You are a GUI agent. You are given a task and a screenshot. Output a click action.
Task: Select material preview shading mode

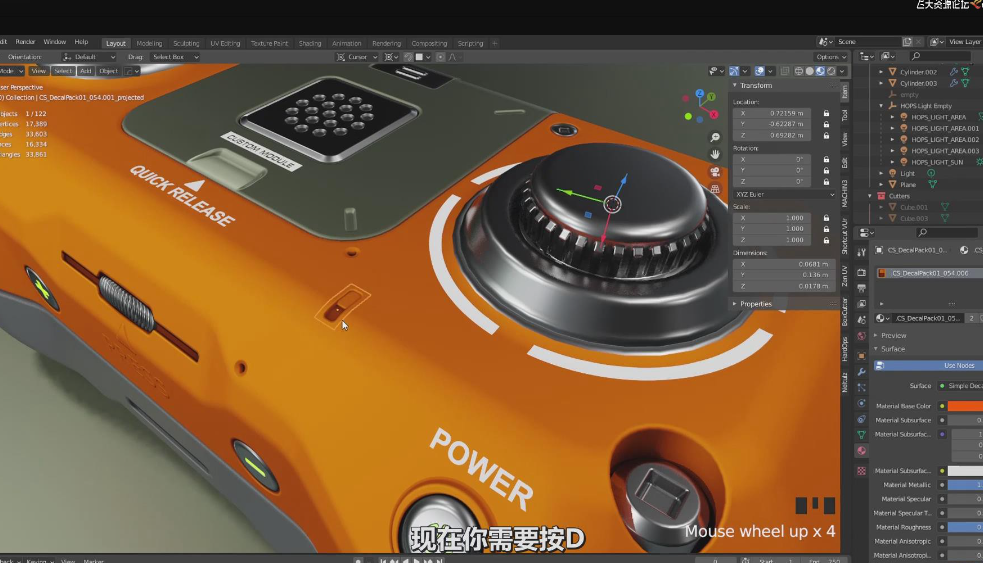[x=820, y=71]
